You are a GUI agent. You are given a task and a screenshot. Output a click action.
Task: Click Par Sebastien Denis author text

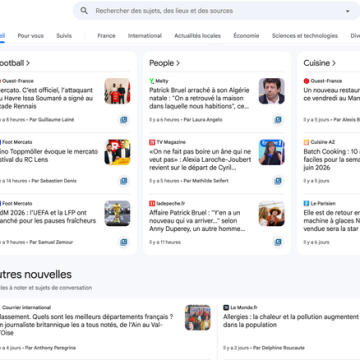point(54,181)
